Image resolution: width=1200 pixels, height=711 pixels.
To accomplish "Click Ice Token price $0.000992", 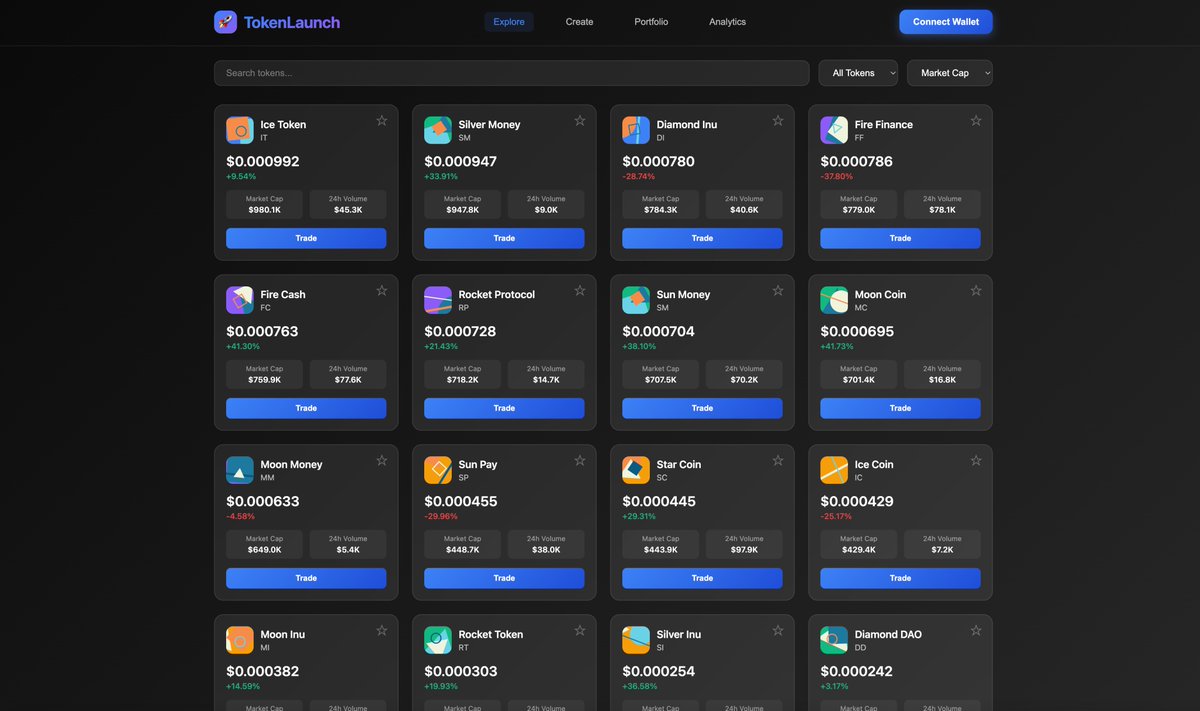I will coord(263,161).
